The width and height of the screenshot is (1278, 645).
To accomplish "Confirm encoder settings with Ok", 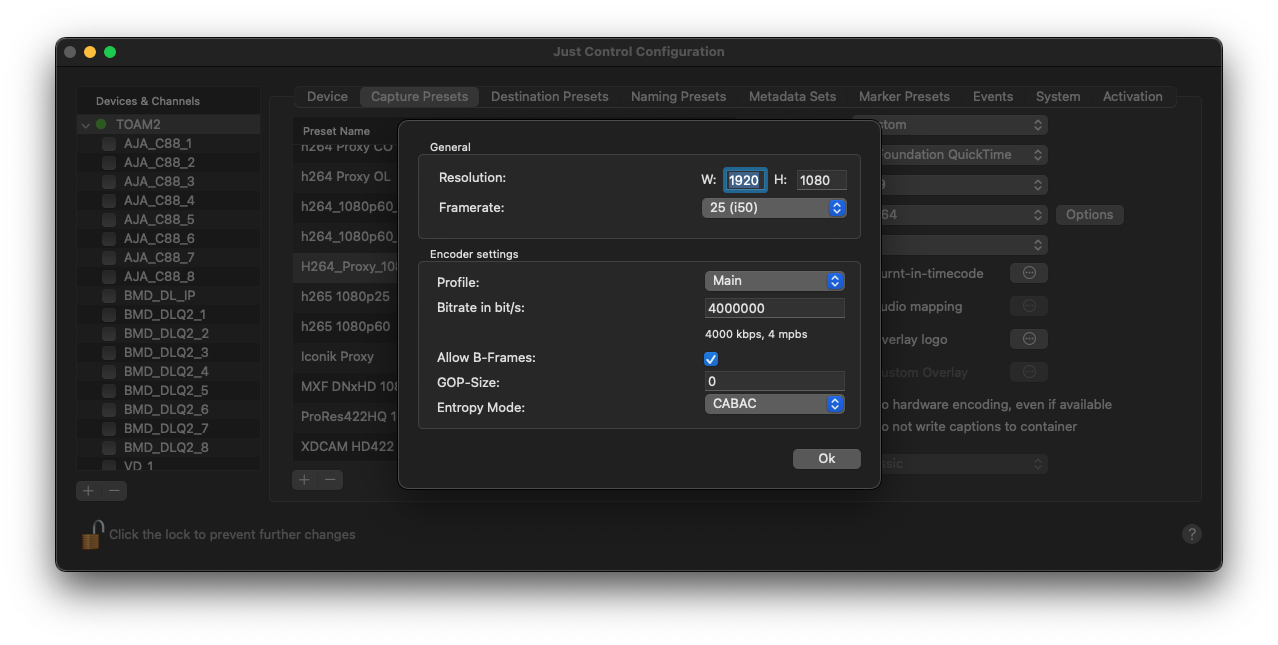I will tap(826, 458).
